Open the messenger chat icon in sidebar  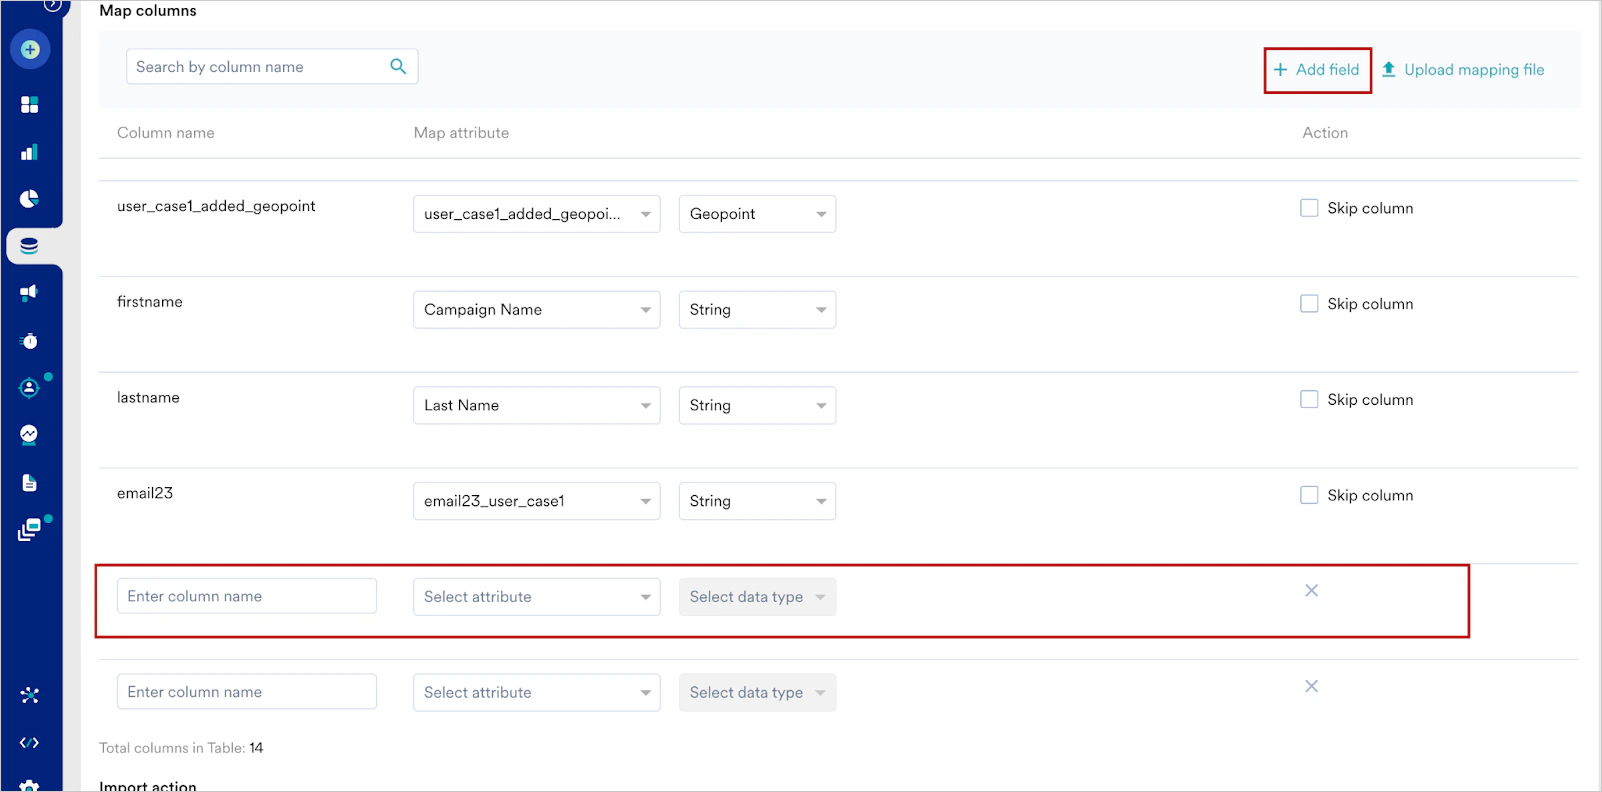click(x=30, y=434)
